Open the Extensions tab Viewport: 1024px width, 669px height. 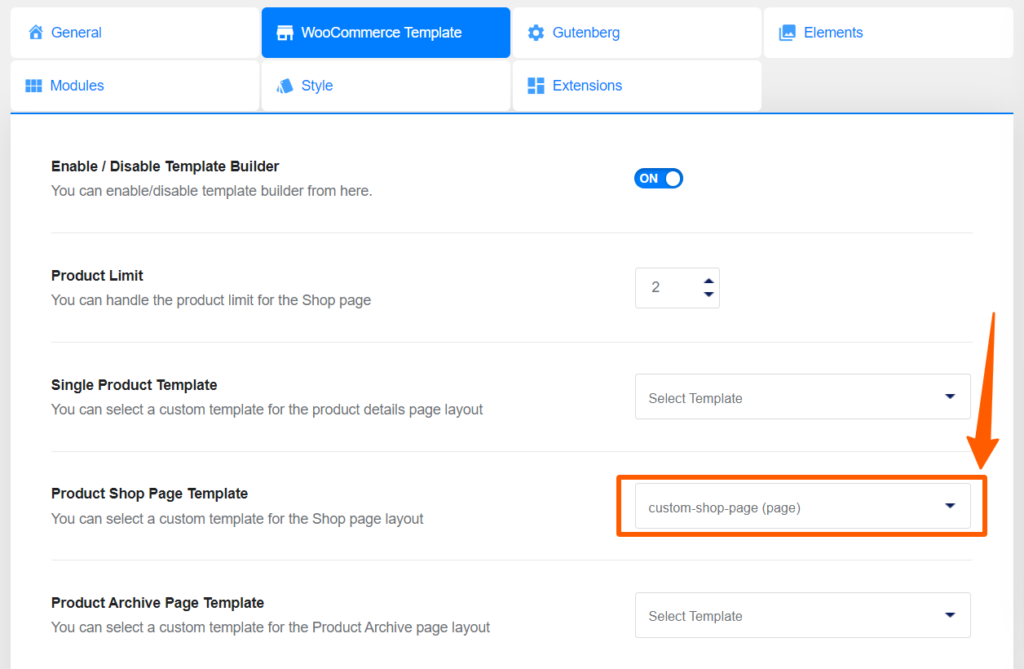pyautogui.click(x=637, y=86)
